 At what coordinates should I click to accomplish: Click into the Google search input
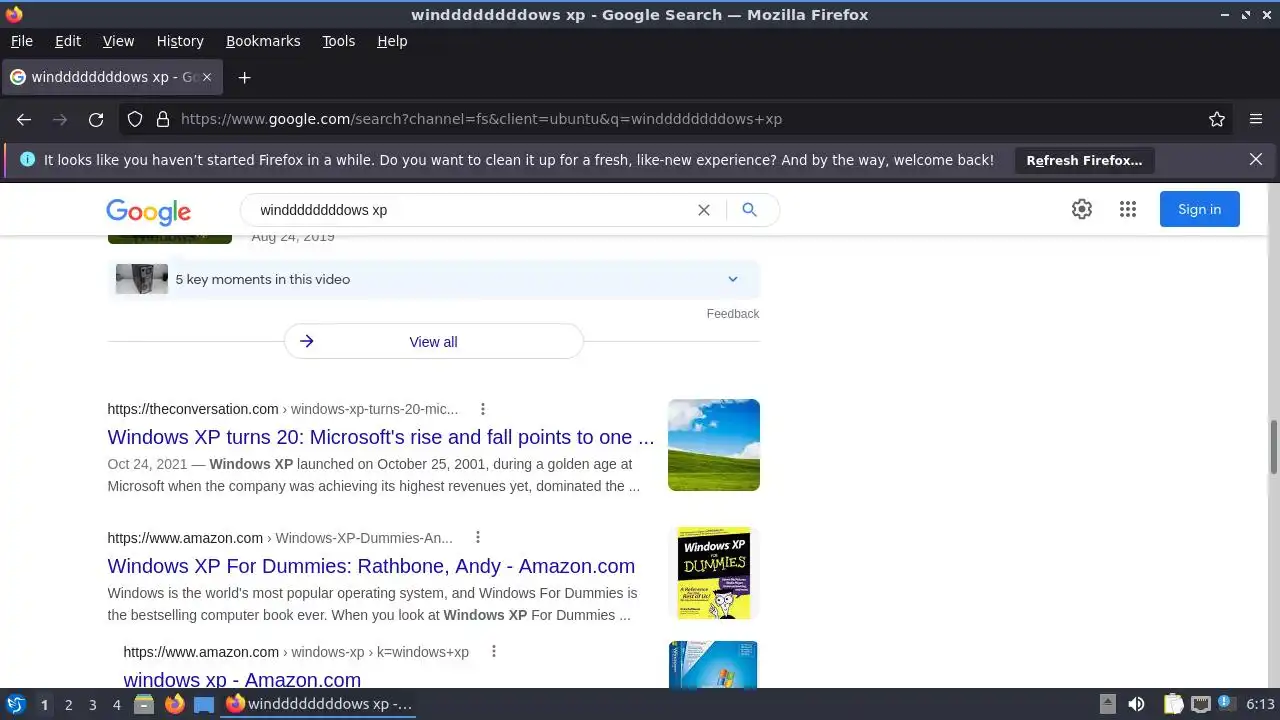coord(470,210)
